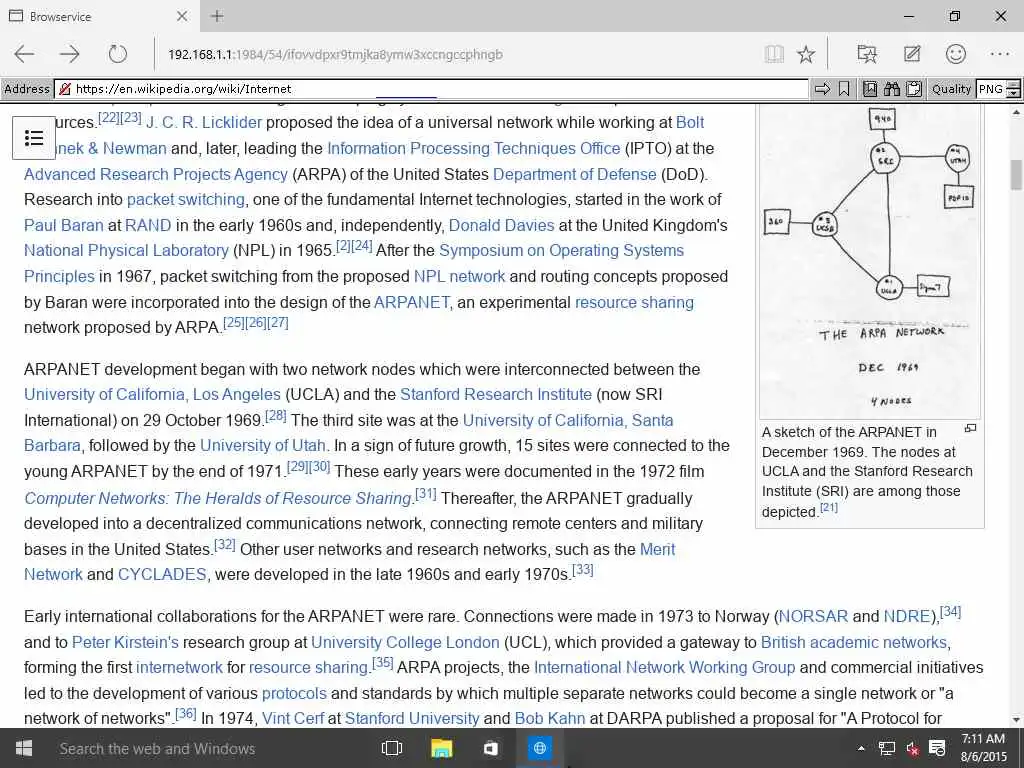The image size is (1024, 768).
Task: Open the Vint Cerf link
Action: tap(293, 718)
